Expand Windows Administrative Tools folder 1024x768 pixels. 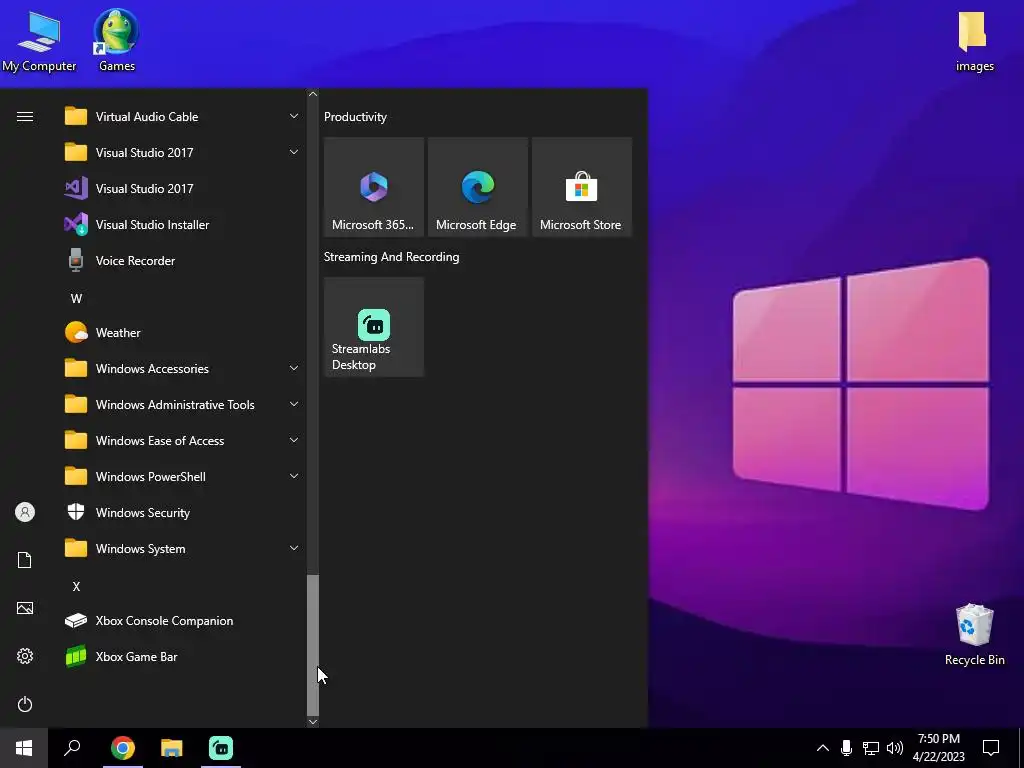[x=185, y=405]
